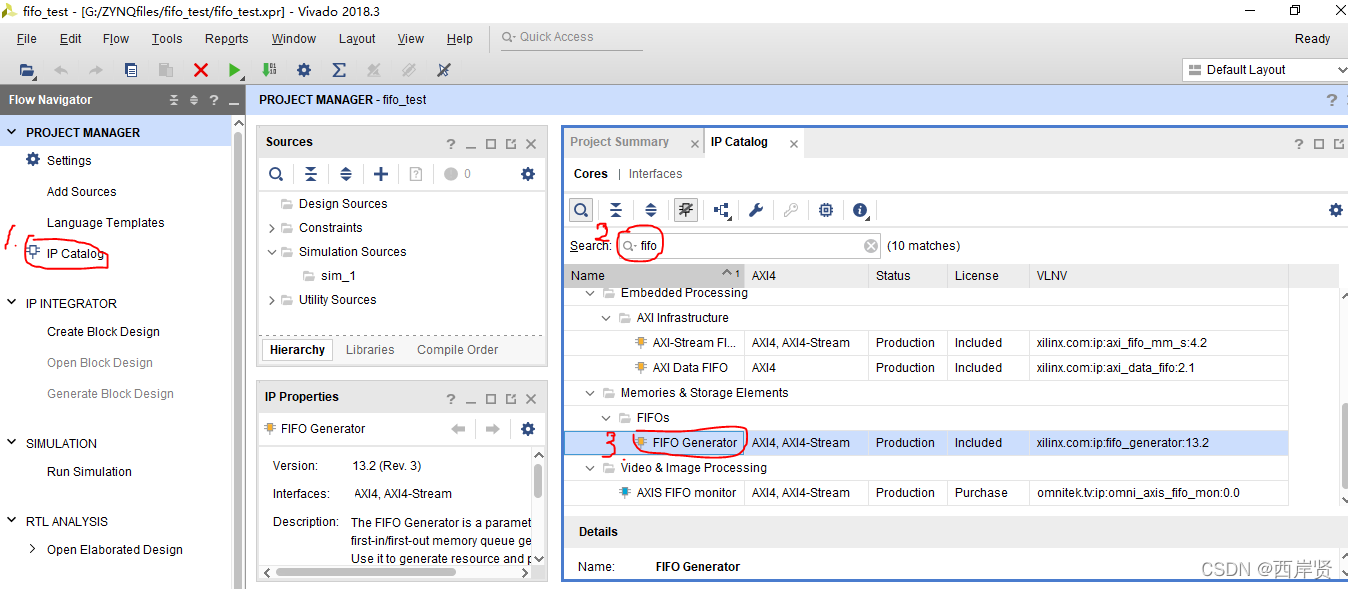The width and height of the screenshot is (1348, 589).
Task: Open Language Templates
Action: click(x=105, y=223)
